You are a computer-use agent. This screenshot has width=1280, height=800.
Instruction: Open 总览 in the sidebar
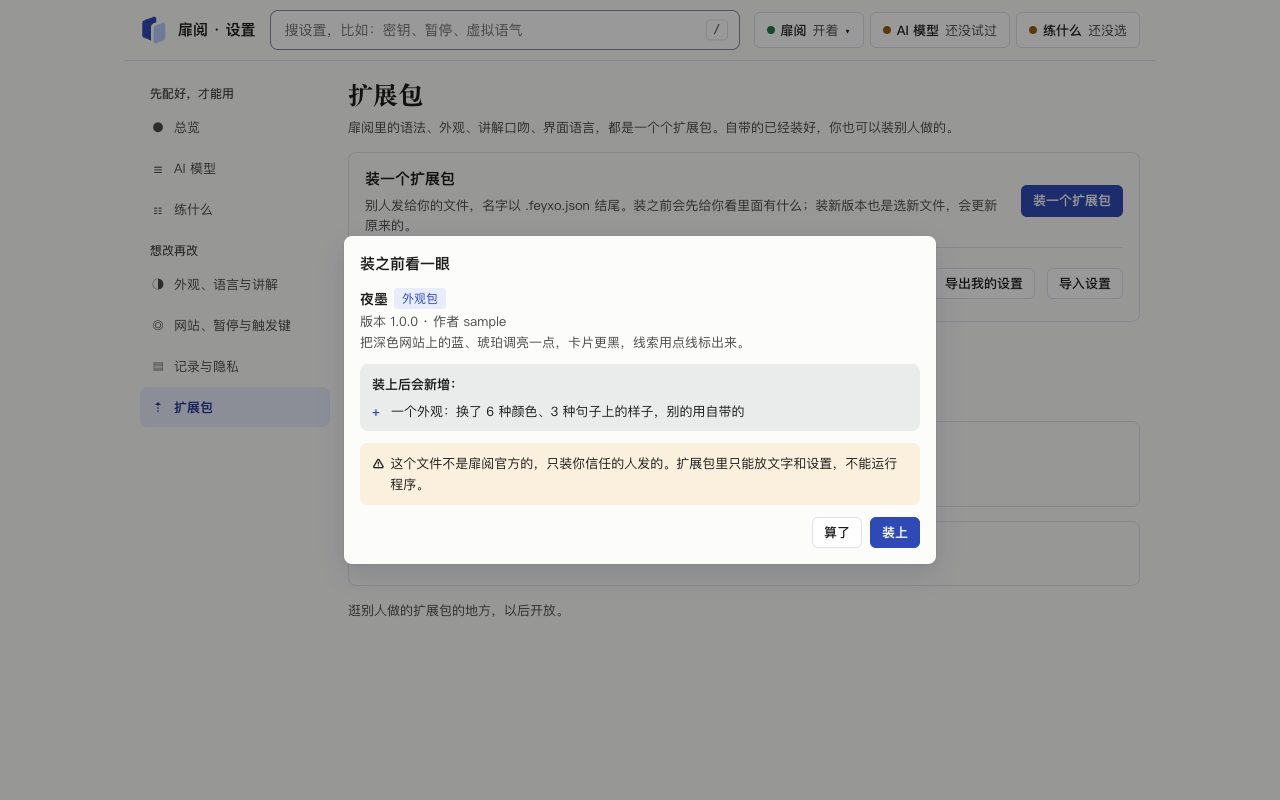235,127
